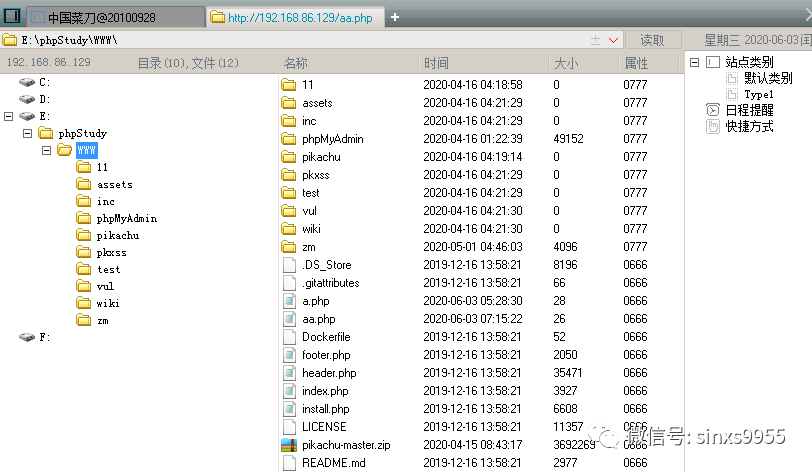Screen dimensions: 812x472
Task: Click pikachu folder icon in file list
Action: click(289, 156)
